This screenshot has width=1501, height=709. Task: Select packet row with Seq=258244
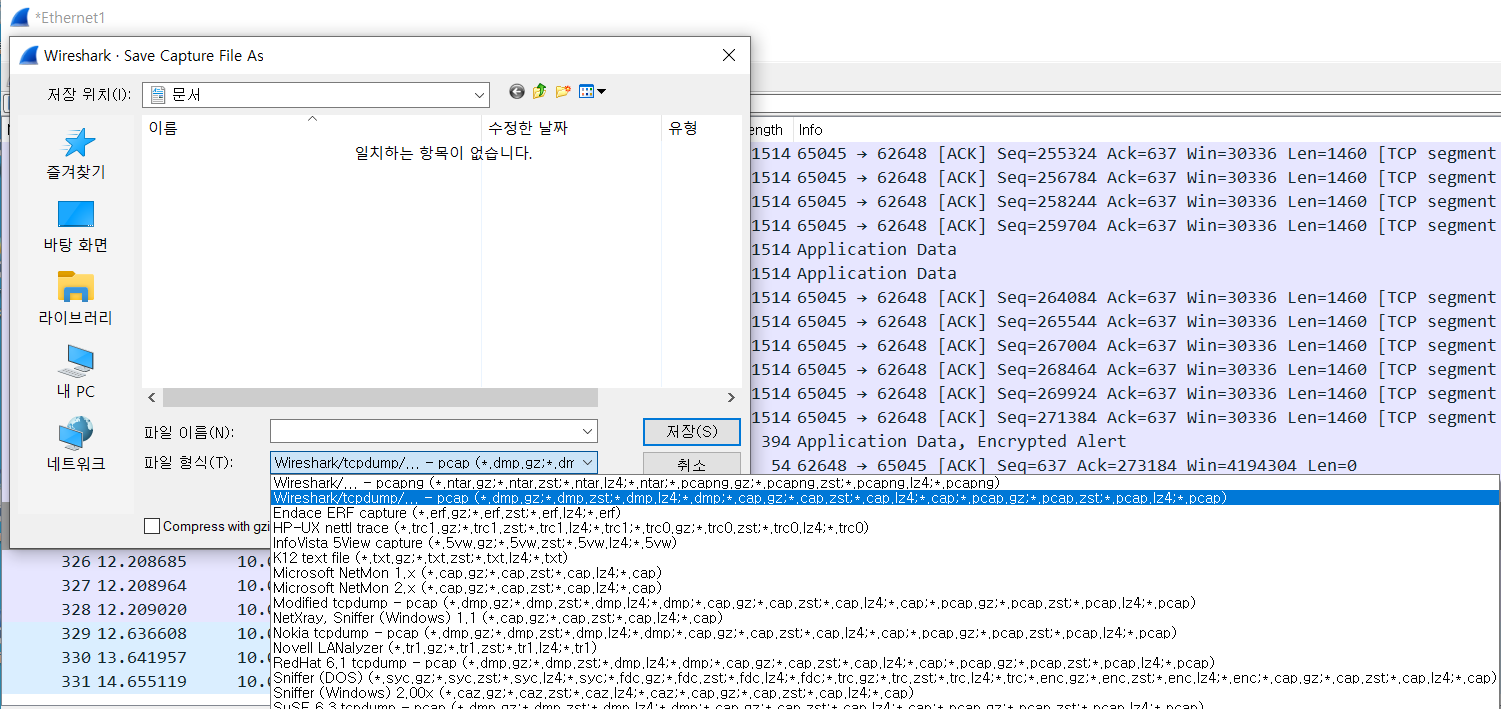(x=1124, y=201)
